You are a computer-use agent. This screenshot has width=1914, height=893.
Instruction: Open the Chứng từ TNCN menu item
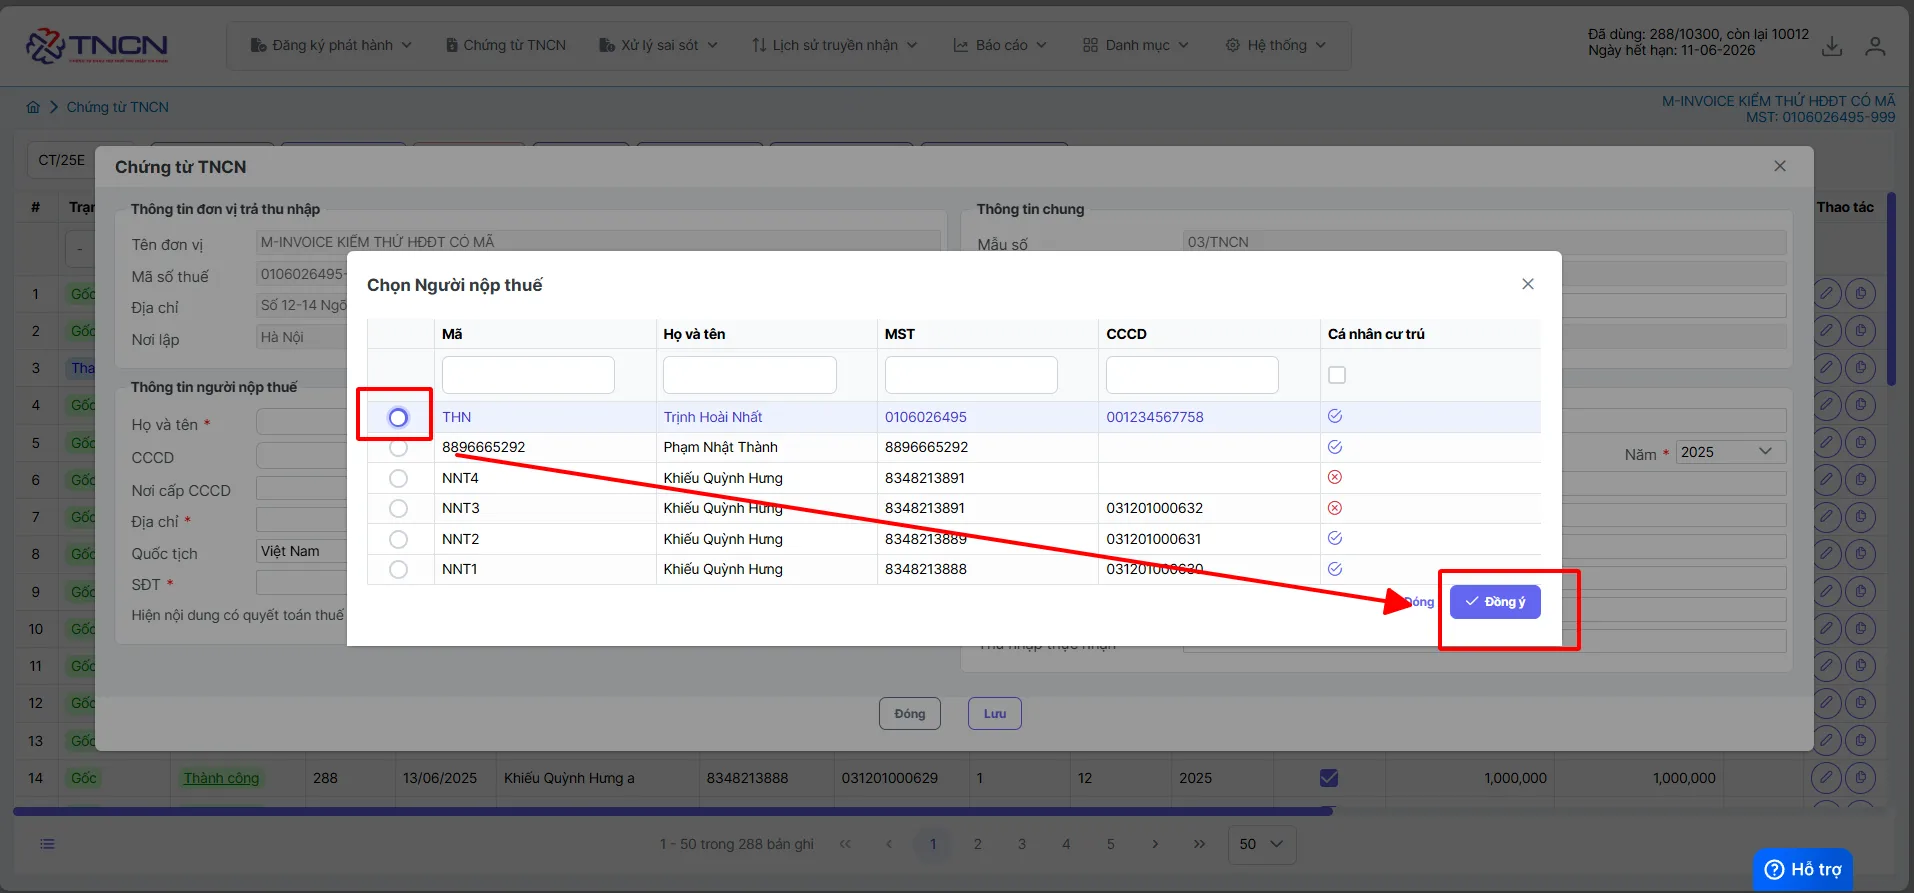[506, 45]
